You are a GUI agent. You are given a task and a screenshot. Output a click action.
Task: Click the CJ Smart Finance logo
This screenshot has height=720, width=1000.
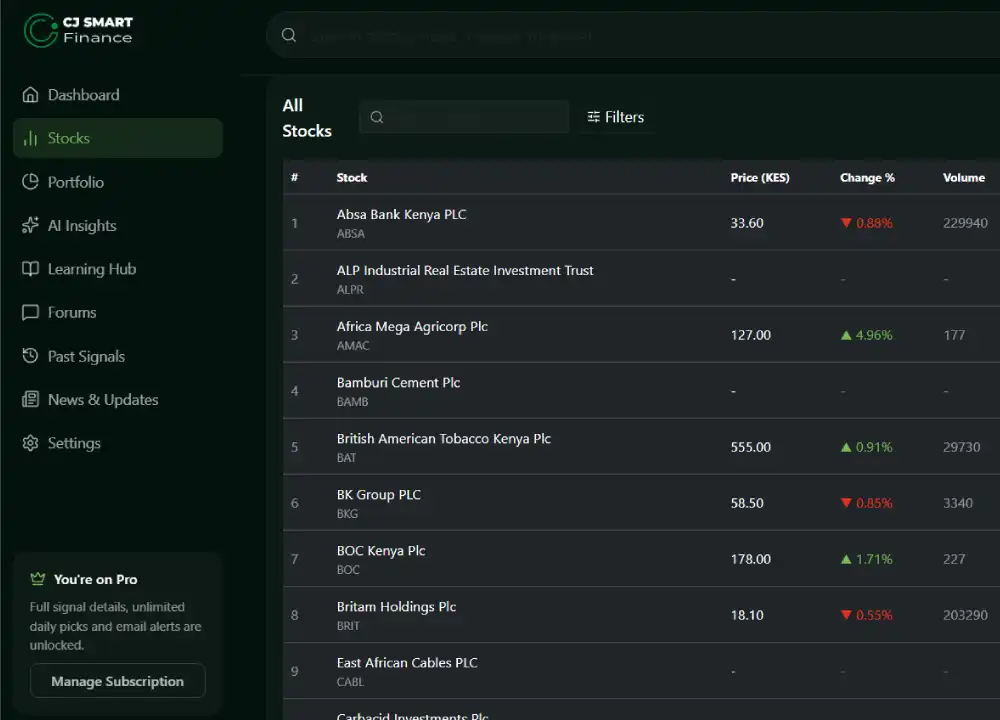click(x=78, y=30)
